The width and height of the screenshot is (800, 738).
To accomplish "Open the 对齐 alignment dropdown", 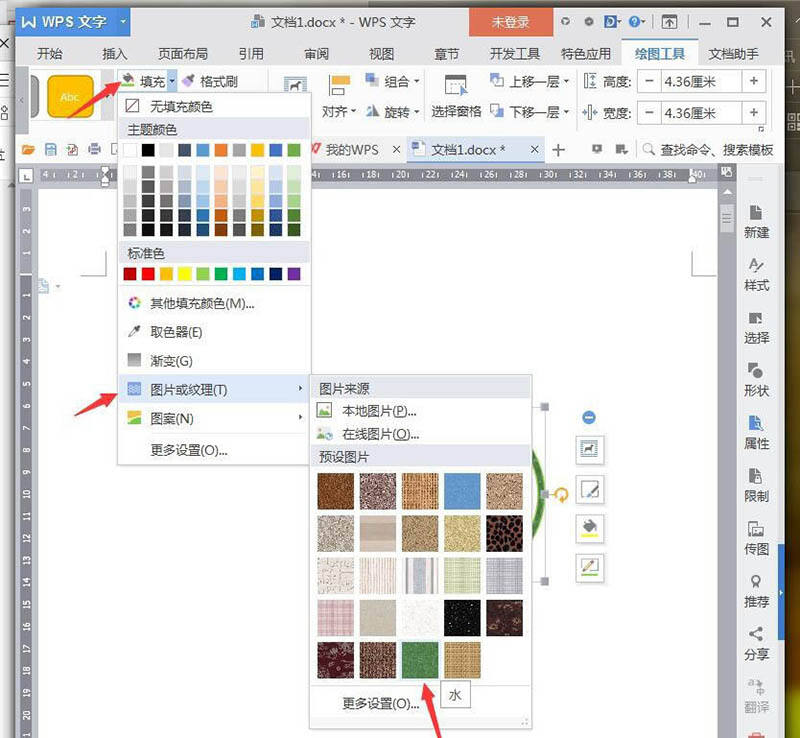I will click(340, 112).
